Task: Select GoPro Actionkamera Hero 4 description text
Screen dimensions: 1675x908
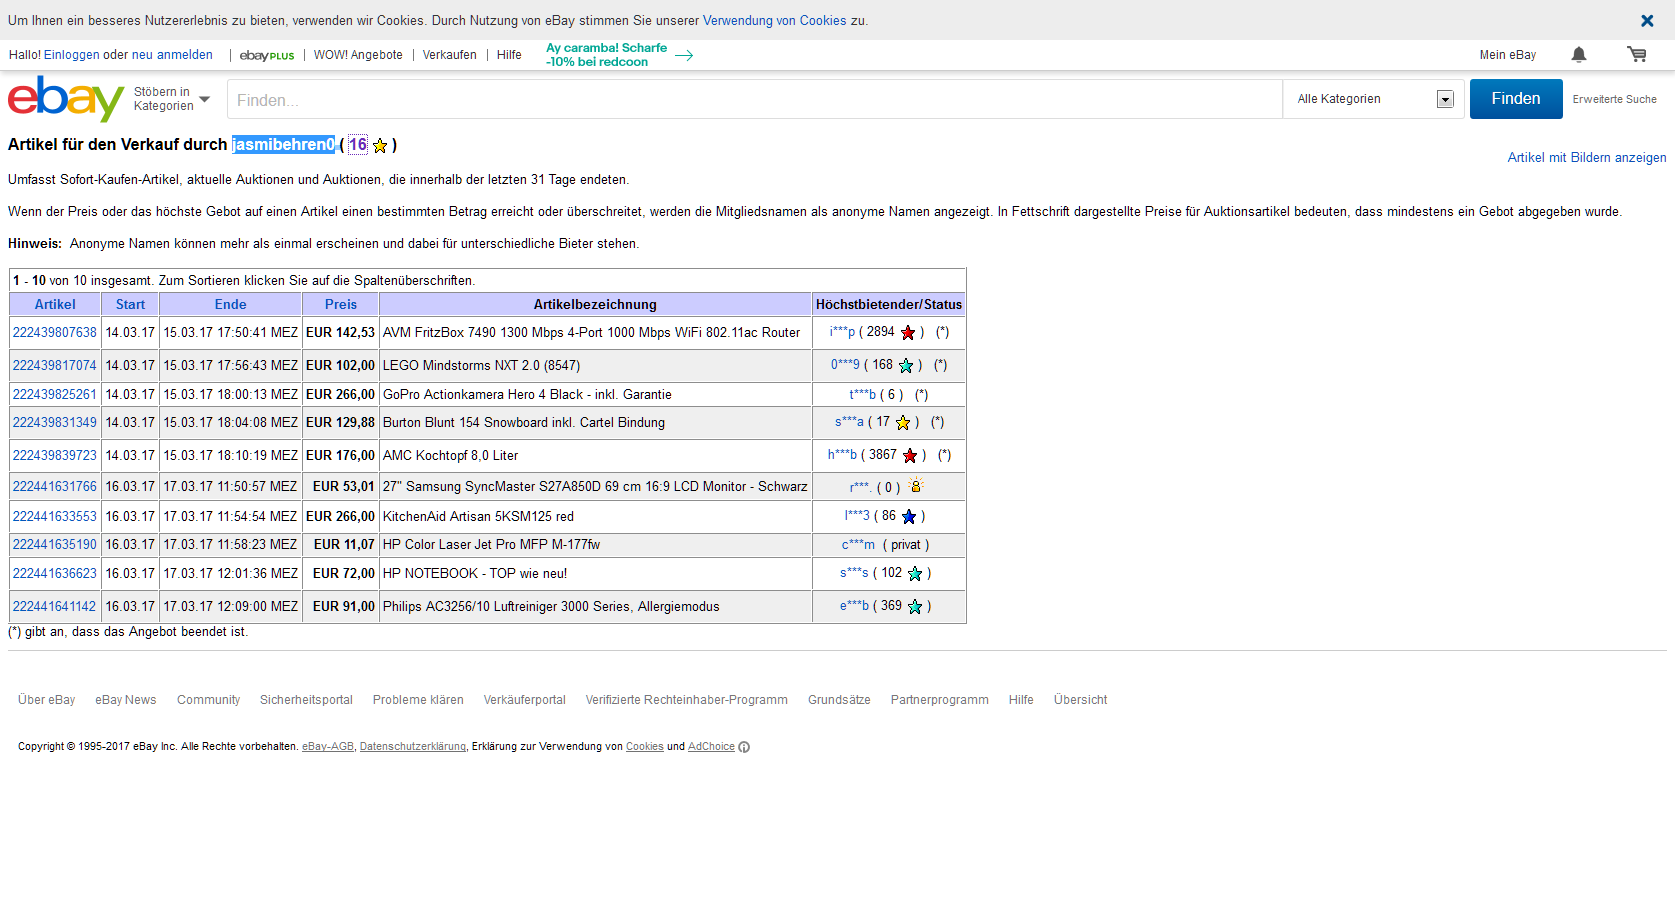Action: click(527, 394)
